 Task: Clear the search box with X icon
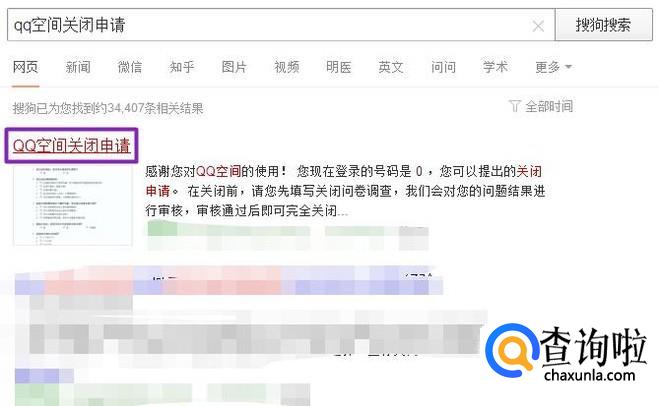click(538, 26)
